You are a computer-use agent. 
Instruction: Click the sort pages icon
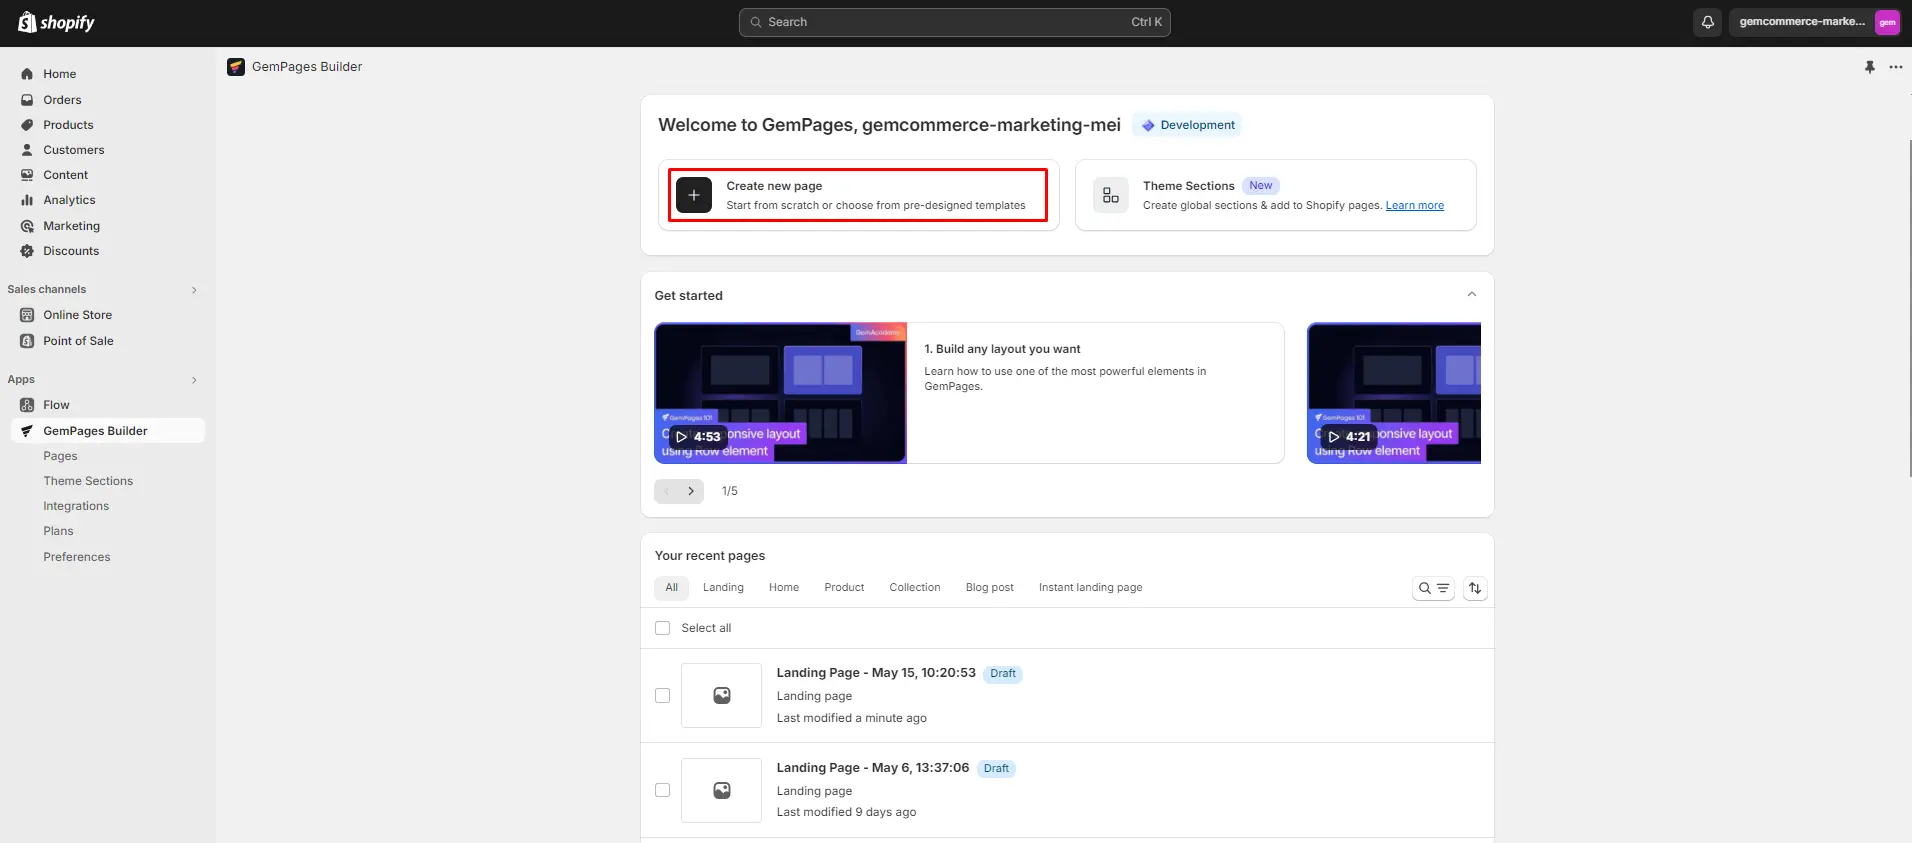(x=1475, y=588)
